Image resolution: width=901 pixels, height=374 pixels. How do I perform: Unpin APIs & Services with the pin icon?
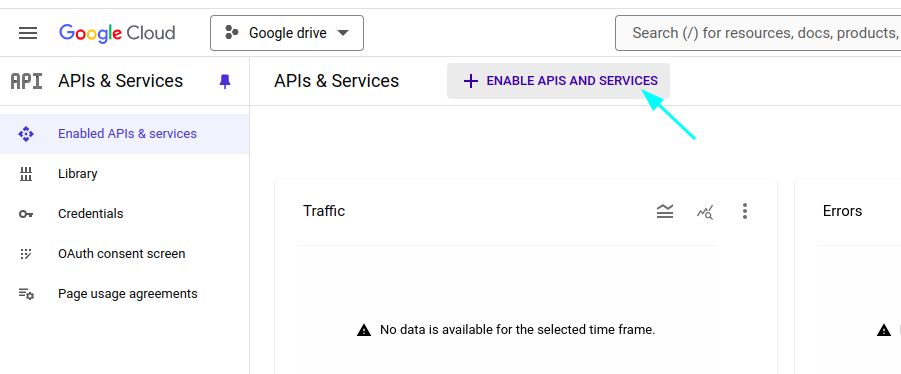tap(225, 82)
